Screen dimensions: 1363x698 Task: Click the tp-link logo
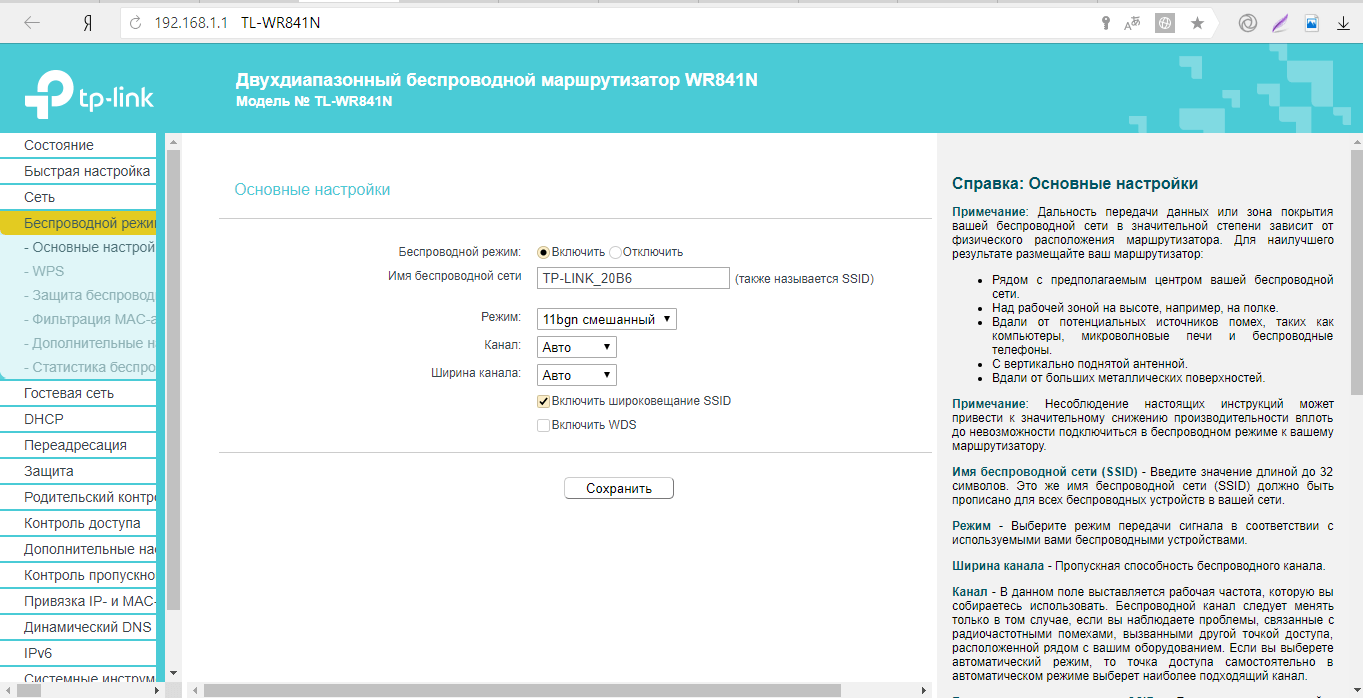89,96
